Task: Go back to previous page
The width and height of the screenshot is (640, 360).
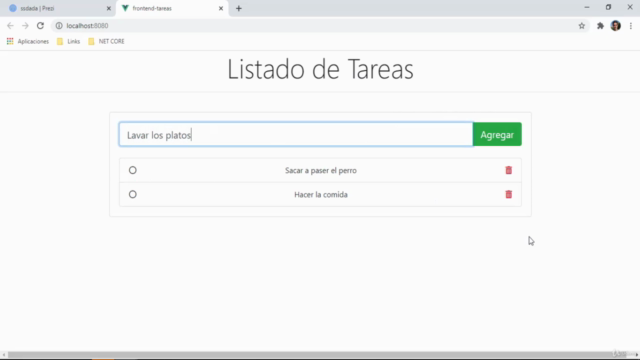Action: pos(10,26)
